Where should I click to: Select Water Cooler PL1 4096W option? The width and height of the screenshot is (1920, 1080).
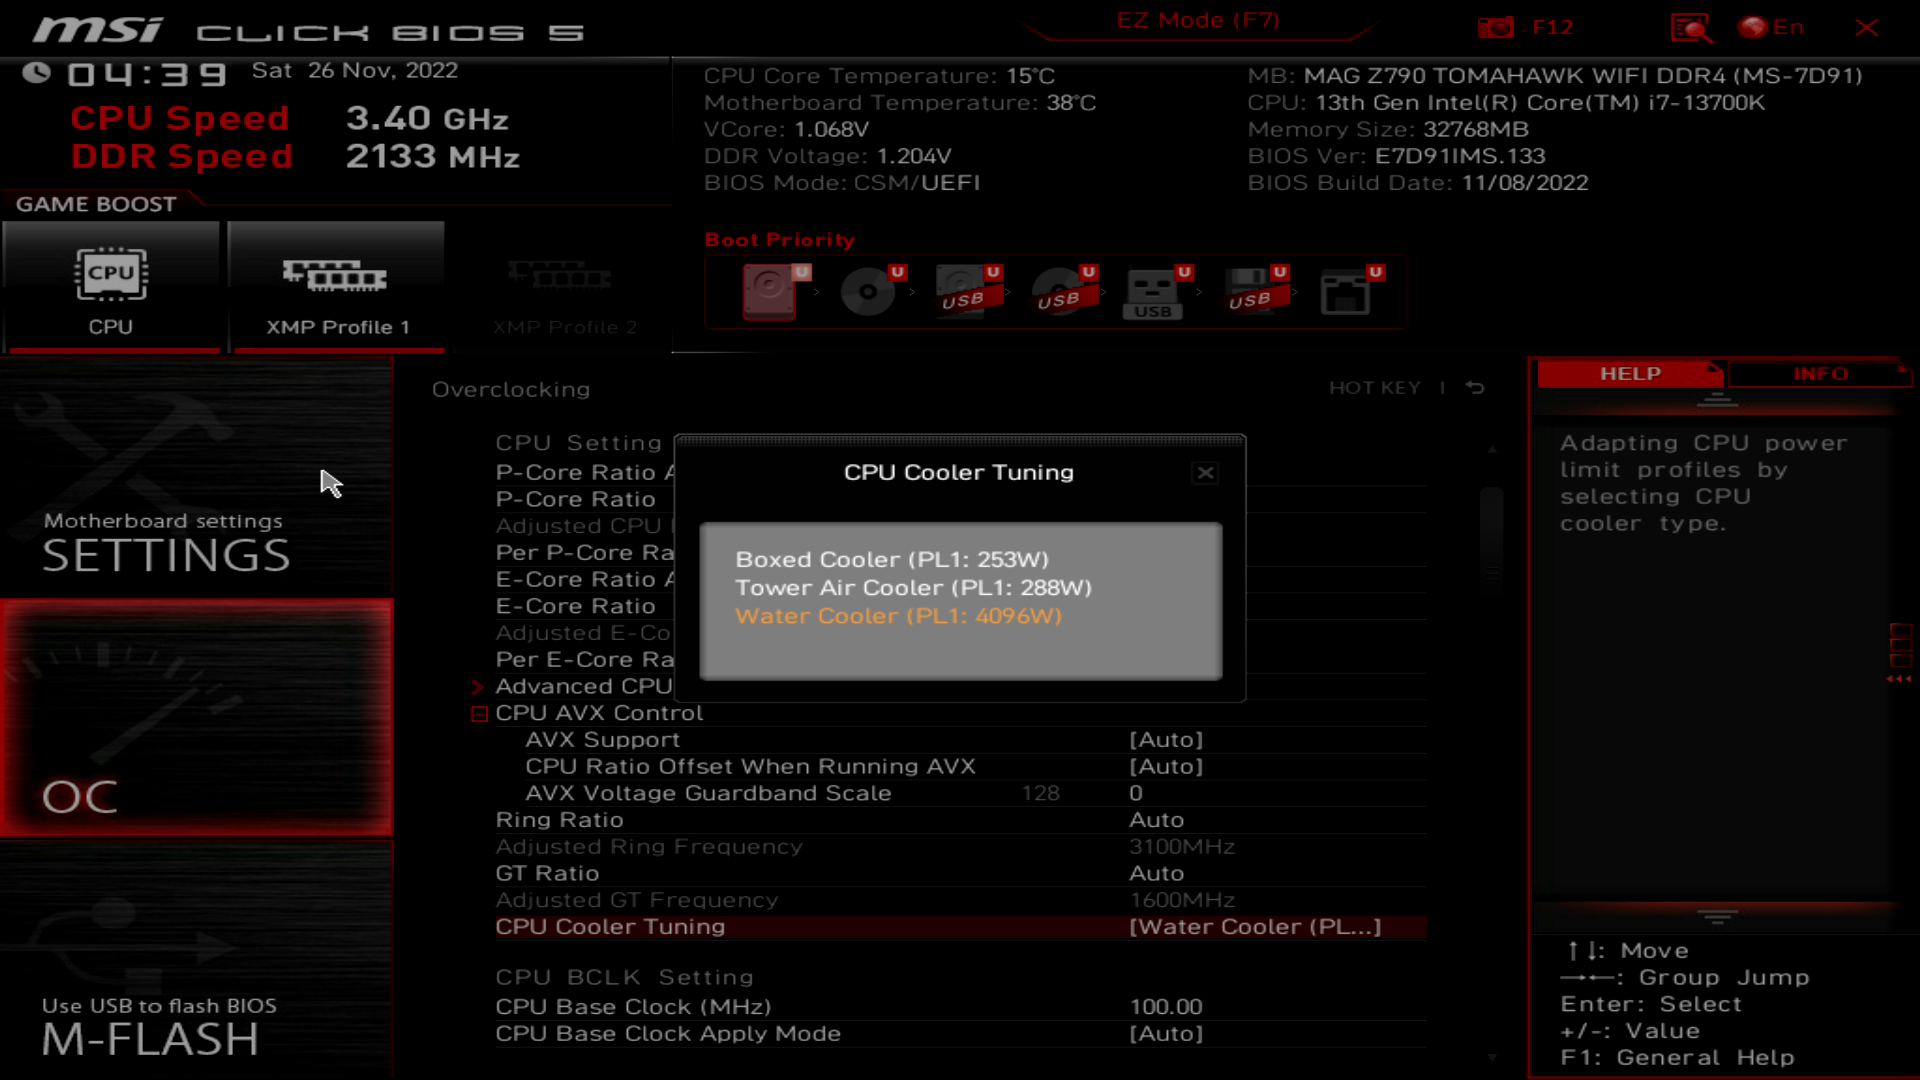click(899, 615)
